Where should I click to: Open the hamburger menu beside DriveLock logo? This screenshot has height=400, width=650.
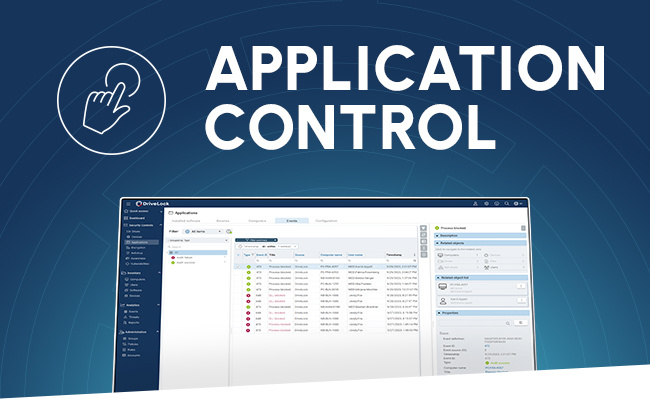[x=129, y=204]
